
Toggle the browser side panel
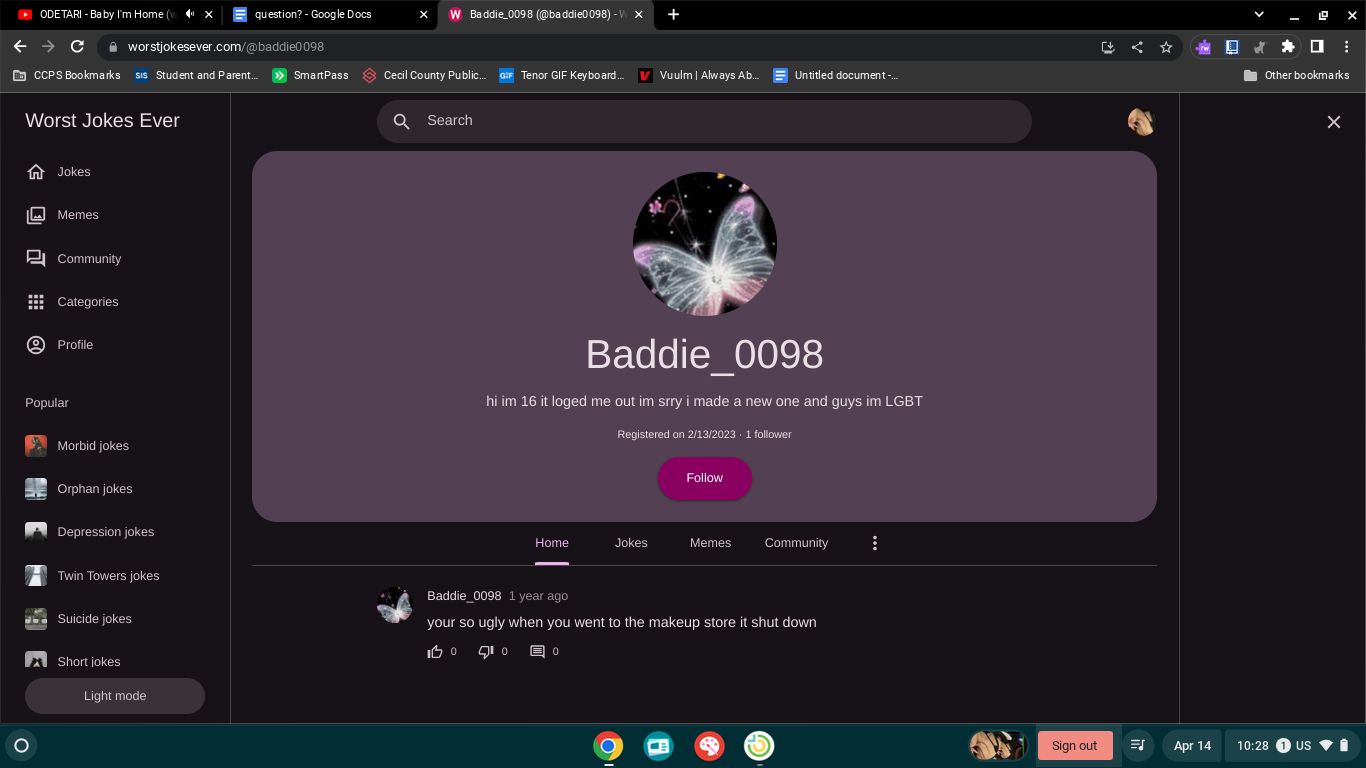click(x=1317, y=47)
